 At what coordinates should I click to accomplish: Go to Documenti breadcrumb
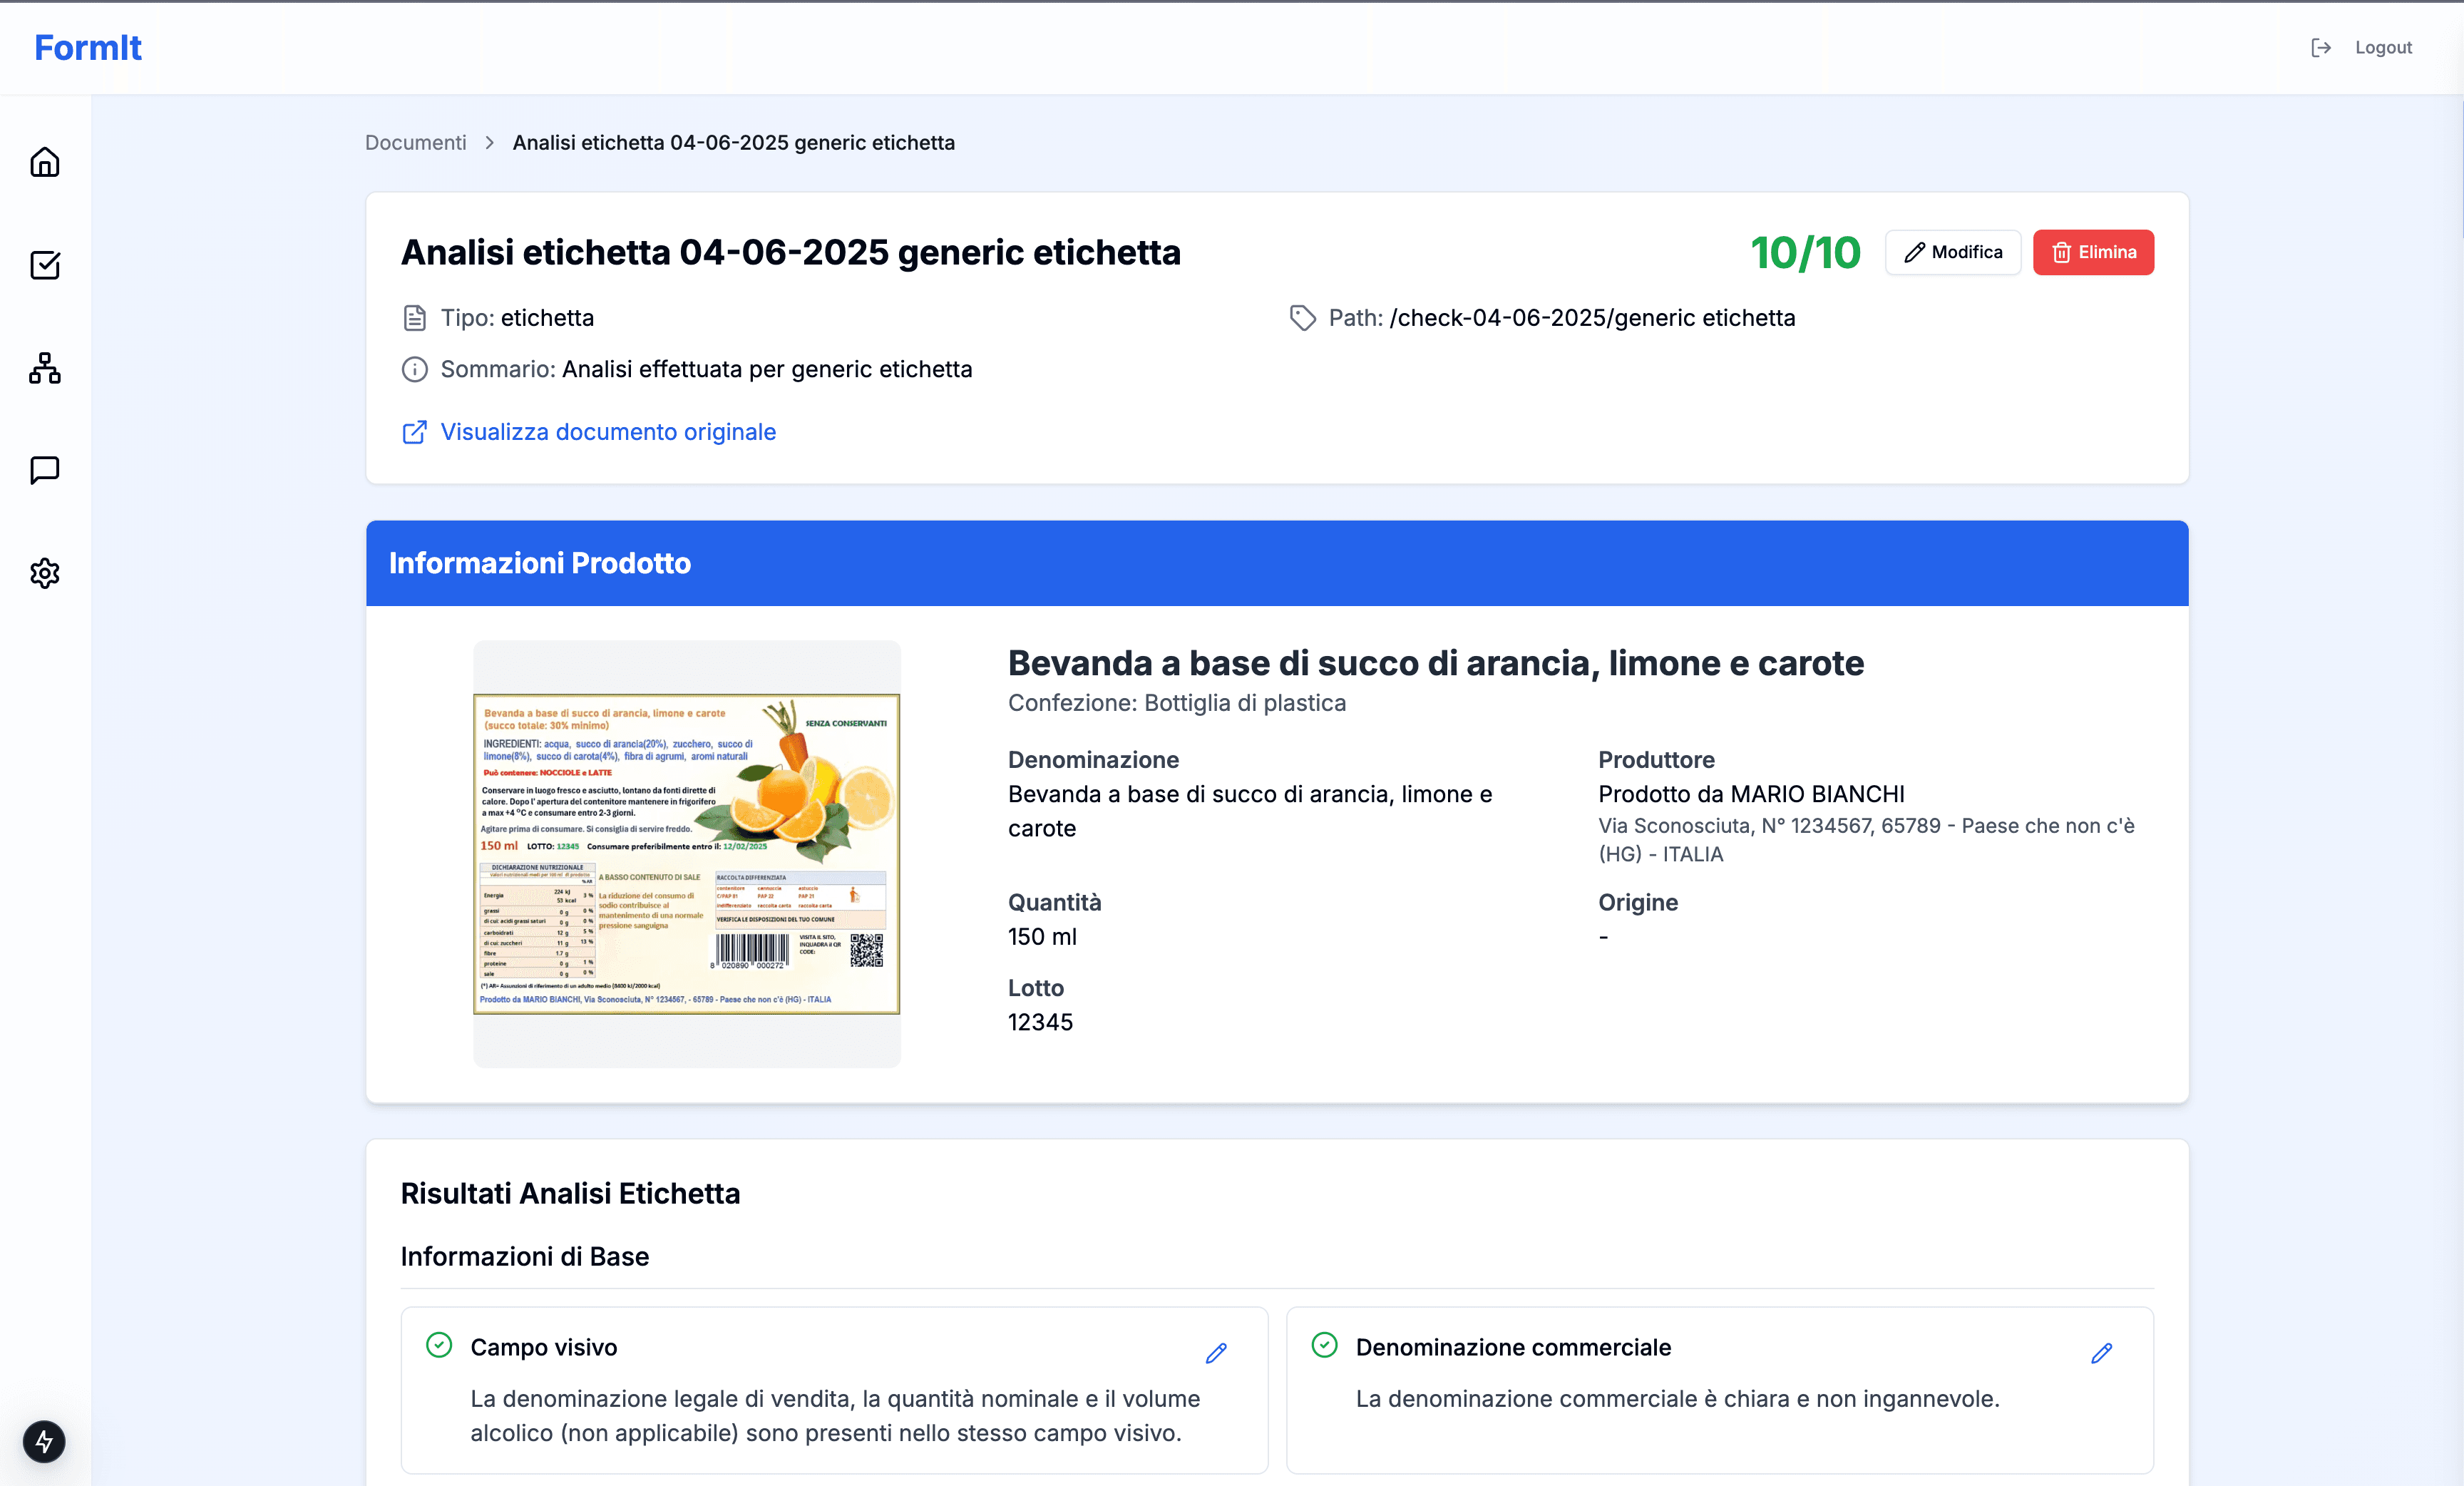tap(416, 142)
